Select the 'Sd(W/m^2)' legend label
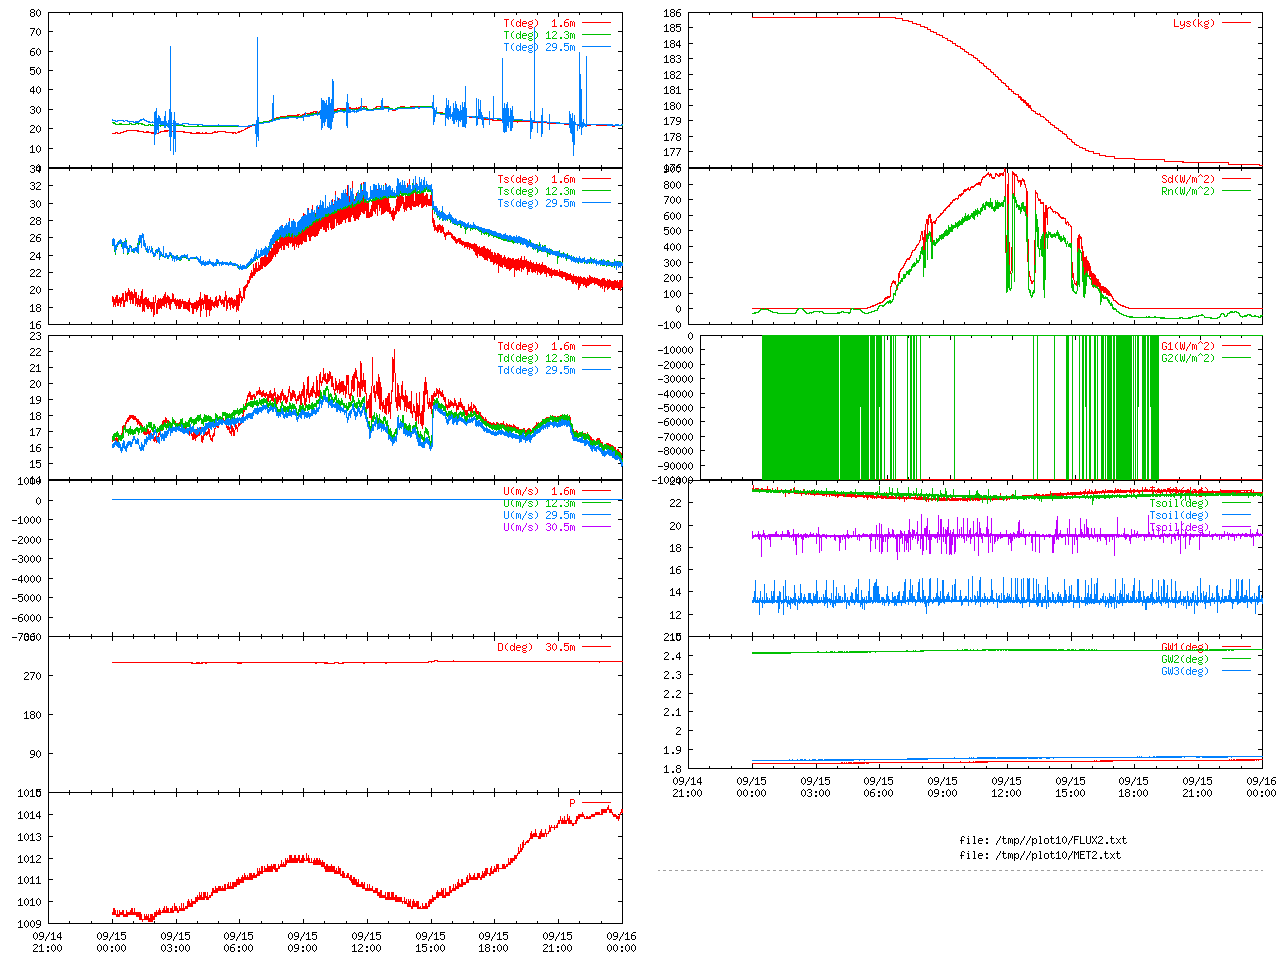This screenshot has width=1280, height=960. coord(1188,179)
